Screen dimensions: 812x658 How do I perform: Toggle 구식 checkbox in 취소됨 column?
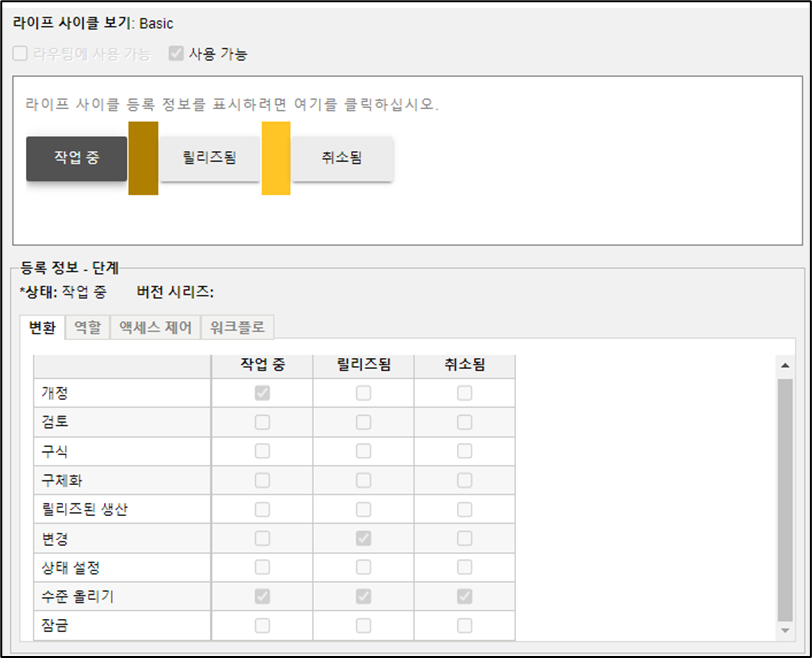465,451
